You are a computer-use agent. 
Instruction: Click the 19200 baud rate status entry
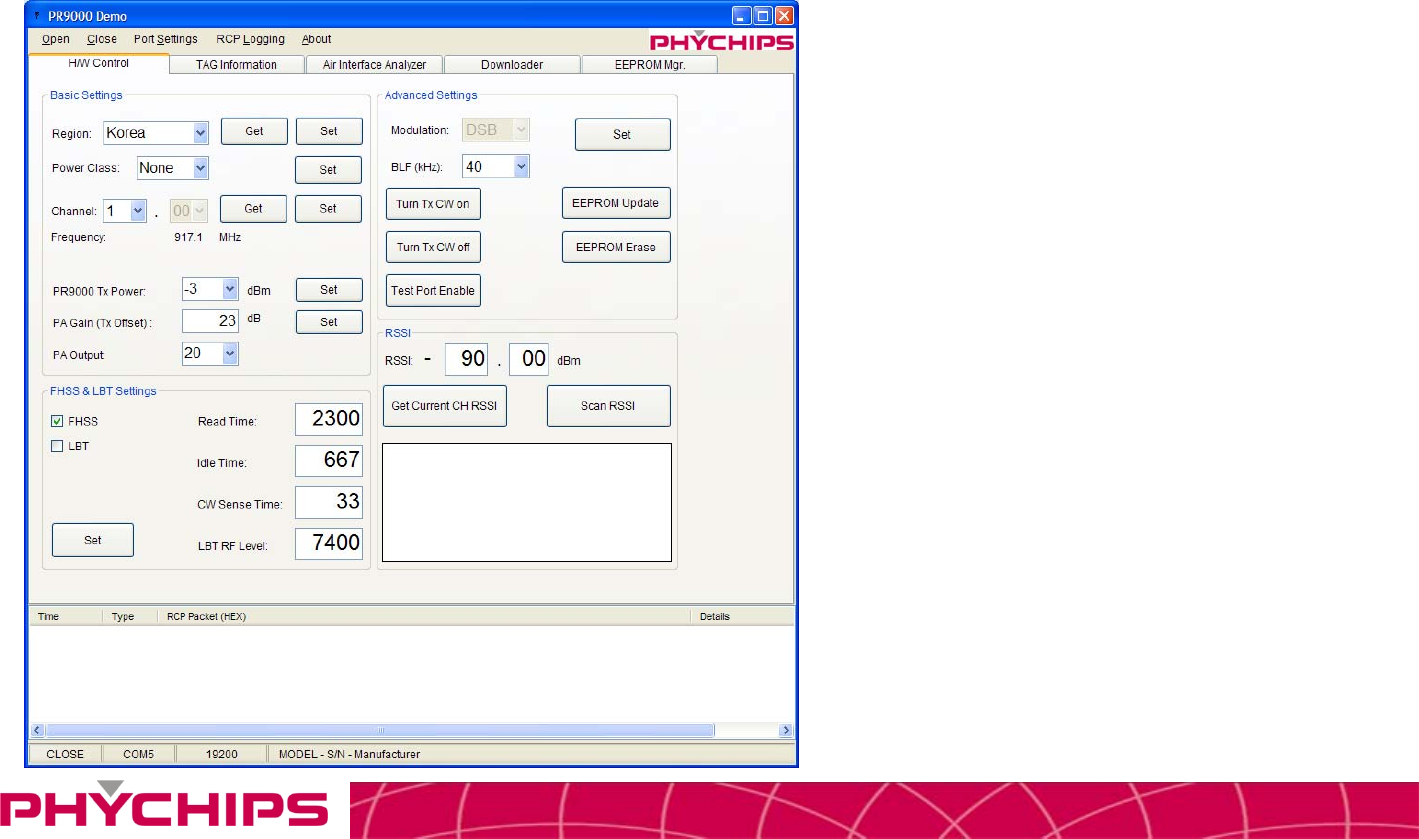pos(222,754)
